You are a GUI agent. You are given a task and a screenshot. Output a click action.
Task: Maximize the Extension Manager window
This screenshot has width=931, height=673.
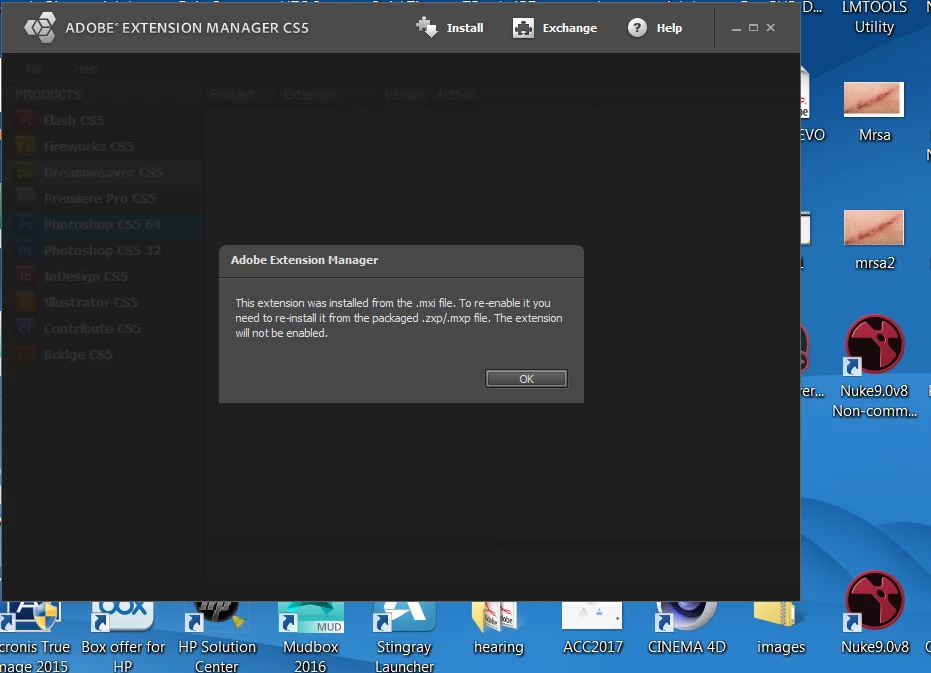753,28
